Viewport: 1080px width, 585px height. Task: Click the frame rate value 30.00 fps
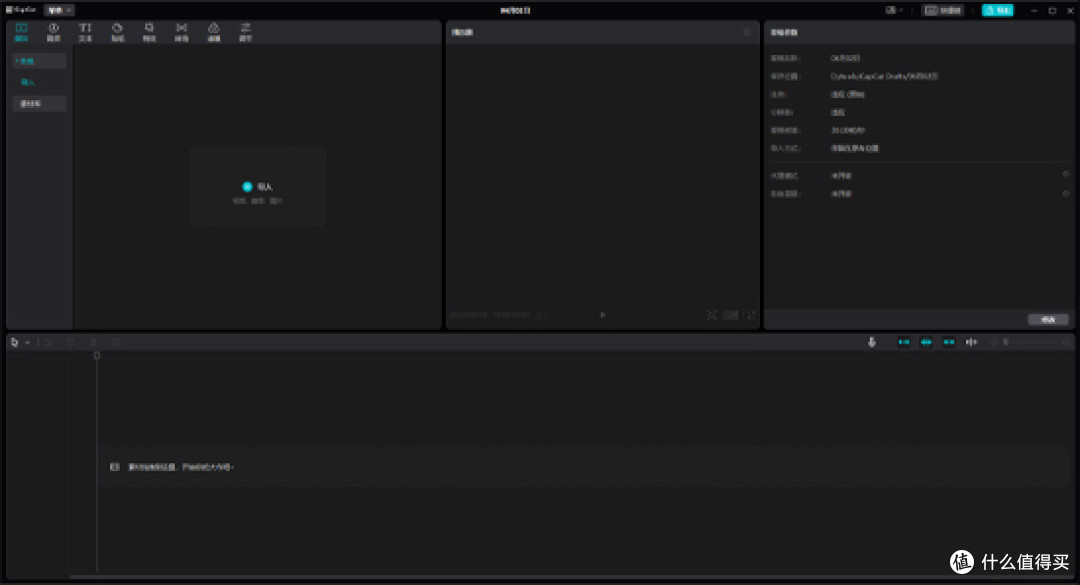[x=848, y=130]
